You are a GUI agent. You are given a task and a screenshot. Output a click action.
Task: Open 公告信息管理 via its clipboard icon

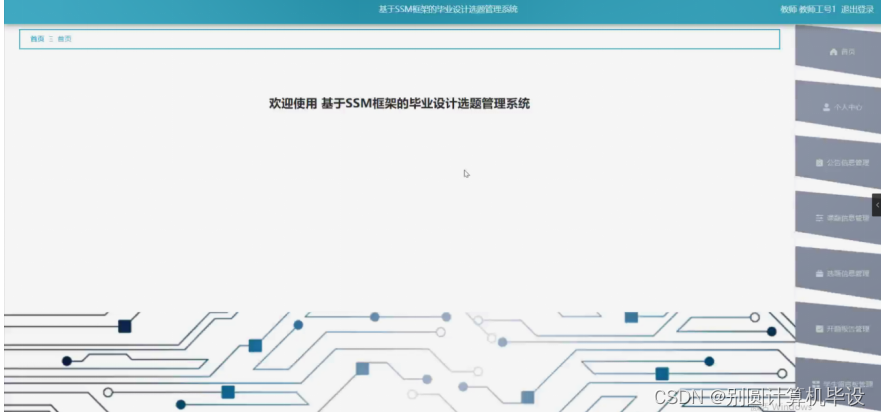pos(819,162)
